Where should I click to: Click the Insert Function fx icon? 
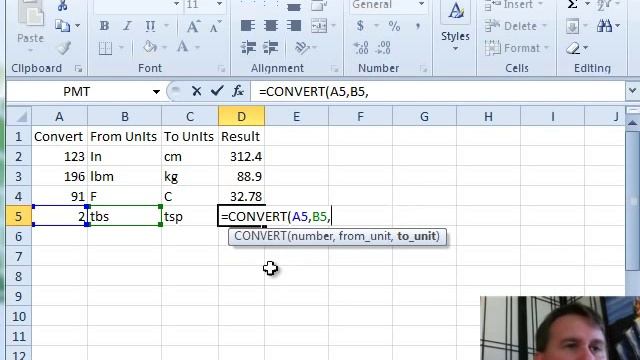[238, 91]
